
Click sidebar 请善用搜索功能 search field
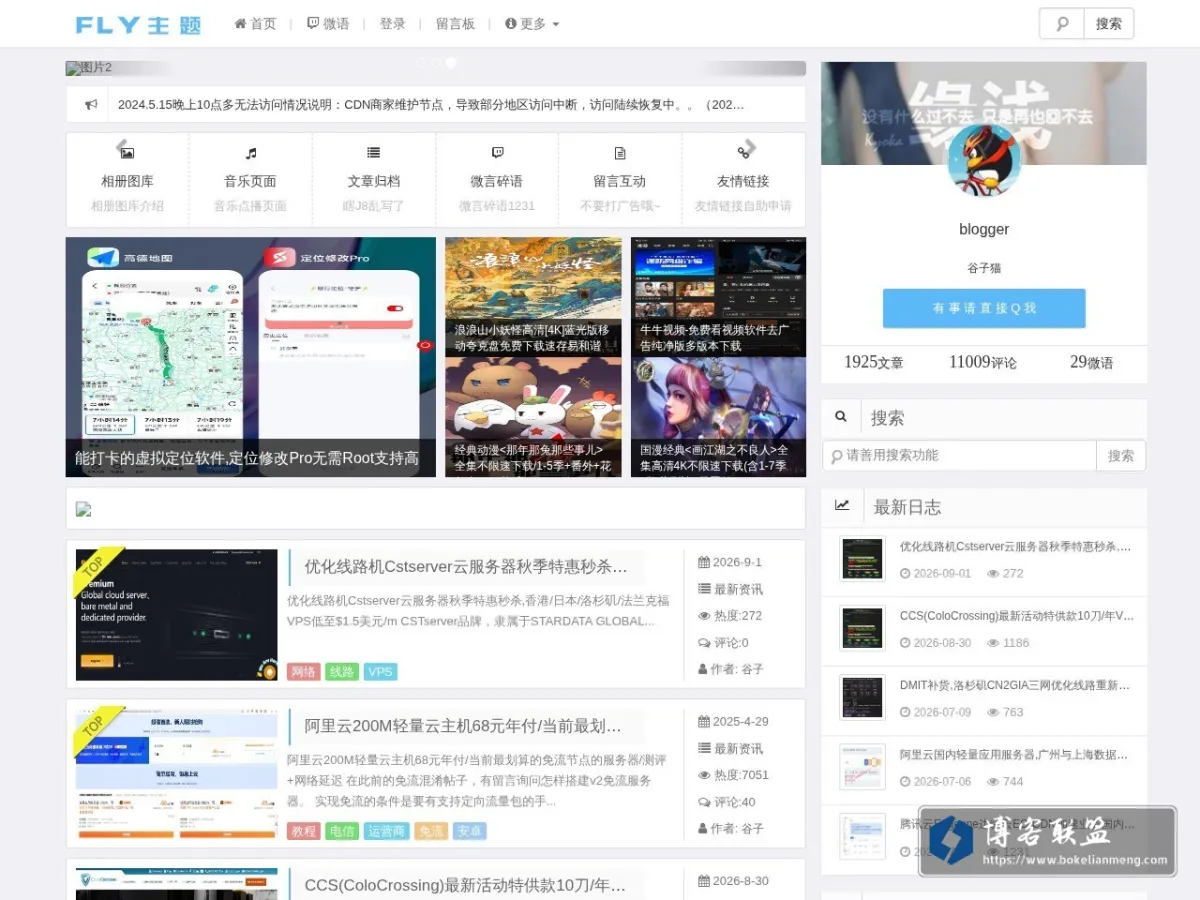[x=960, y=455]
